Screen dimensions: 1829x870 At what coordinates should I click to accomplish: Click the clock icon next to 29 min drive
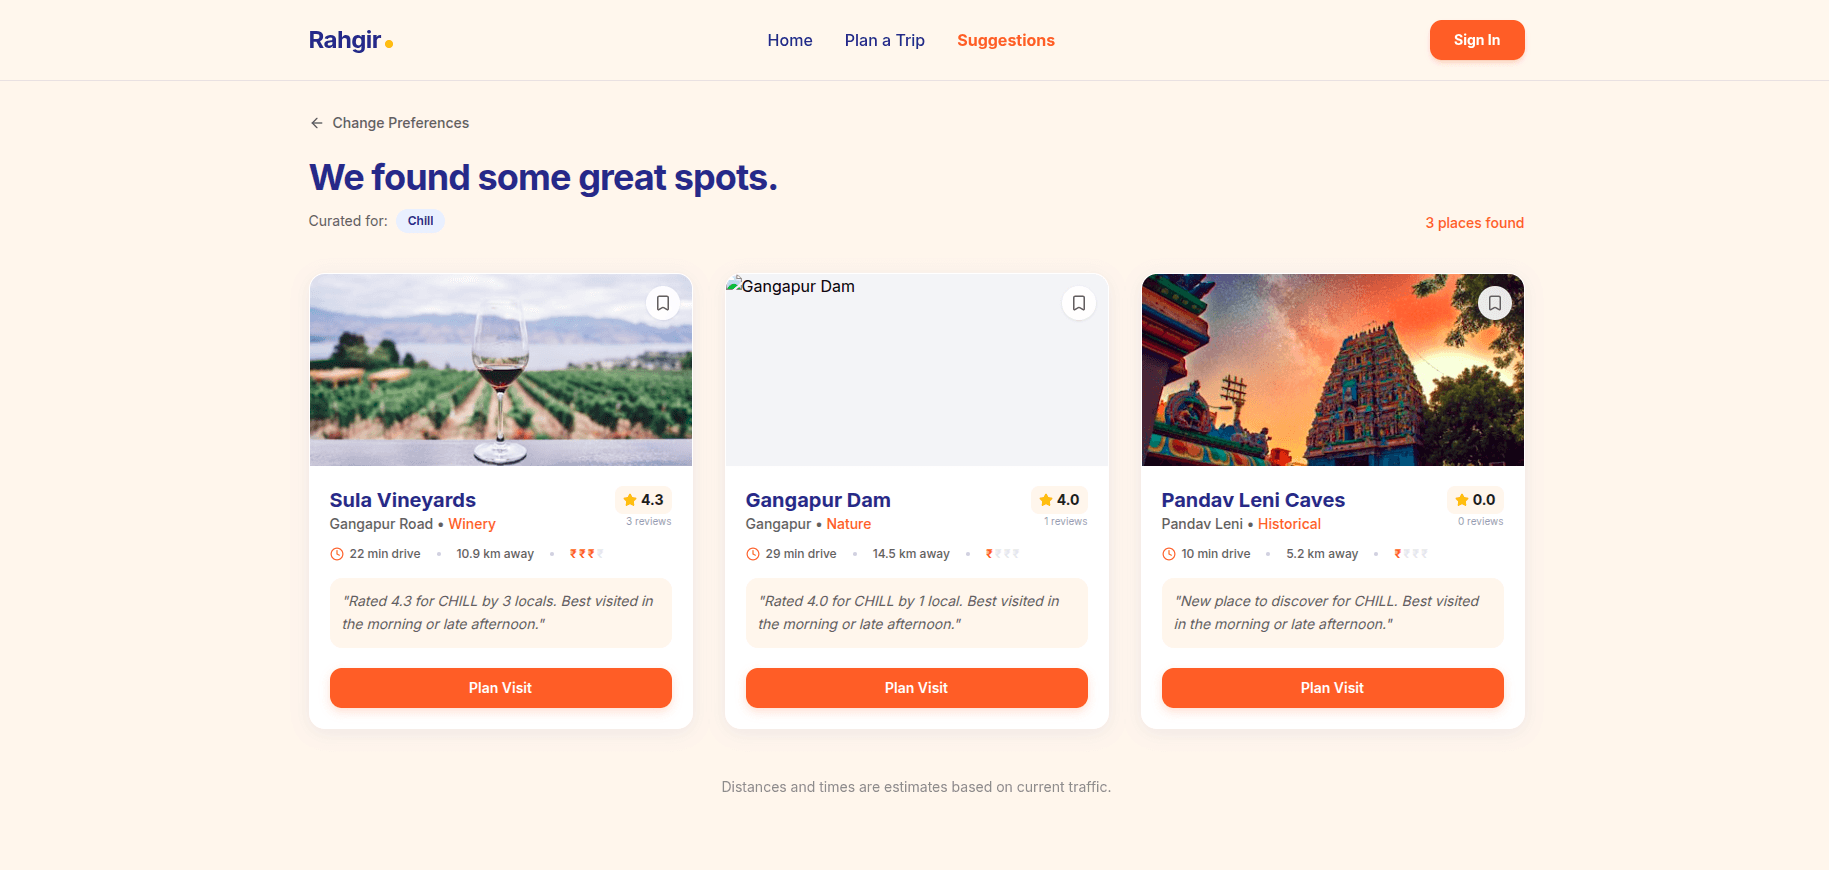click(753, 554)
